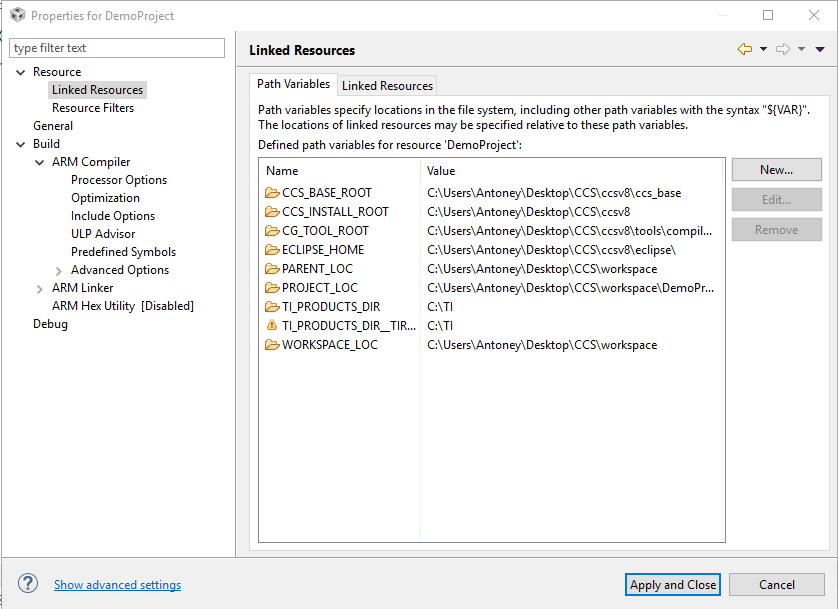Select the Path Variables tab
Viewport: 838px width, 609px height.
(293, 84)
